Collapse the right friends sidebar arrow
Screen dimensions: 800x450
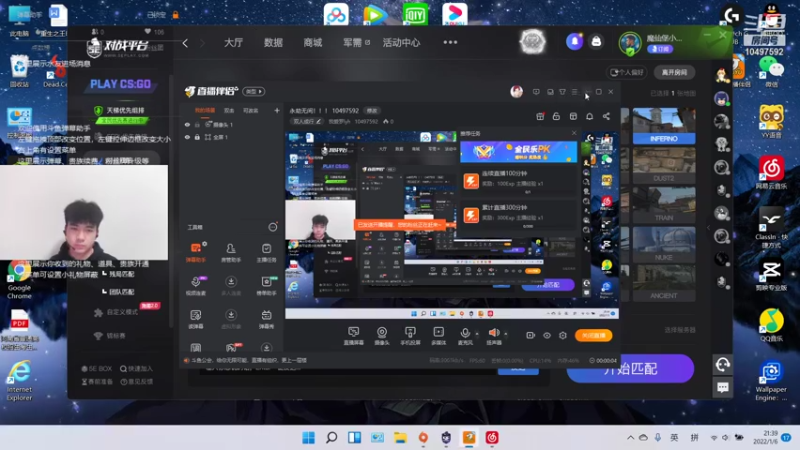(x=708, y=228)
